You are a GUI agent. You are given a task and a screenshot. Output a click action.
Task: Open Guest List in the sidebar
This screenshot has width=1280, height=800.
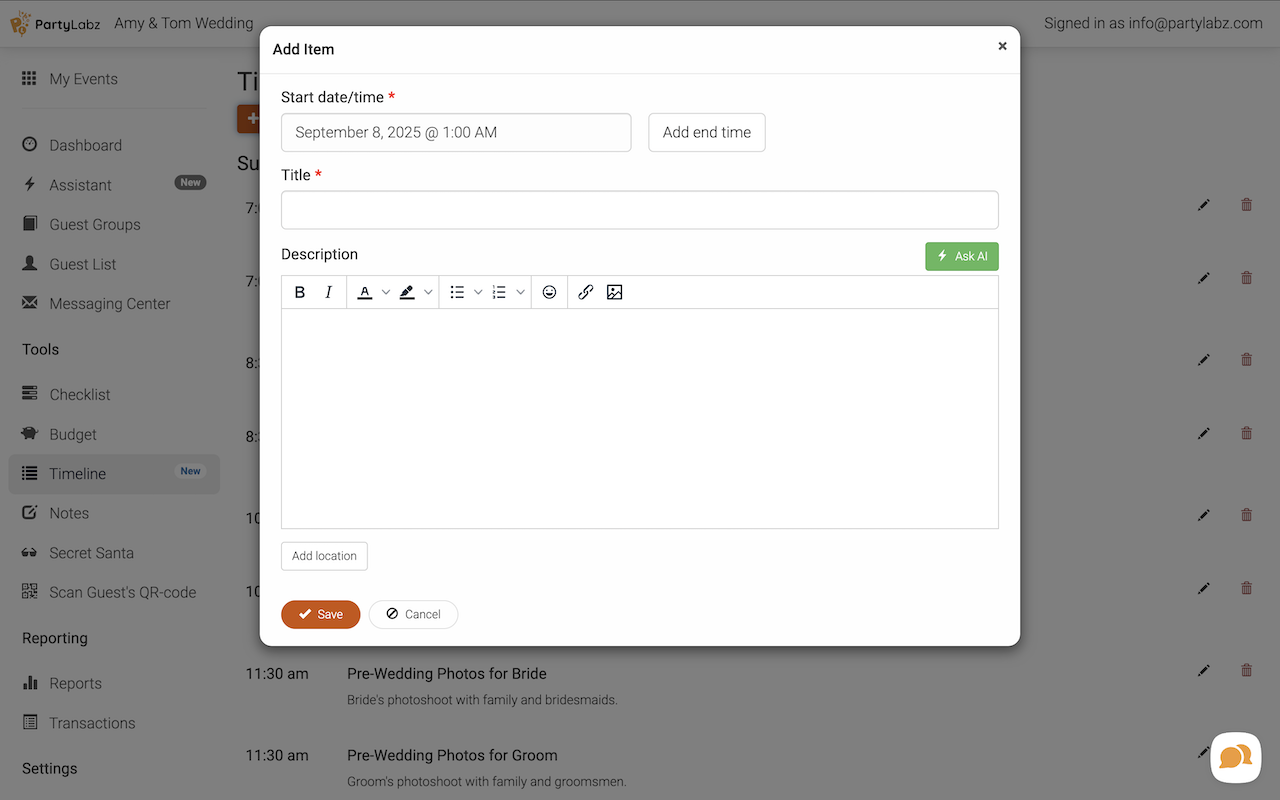pos(83,264)
